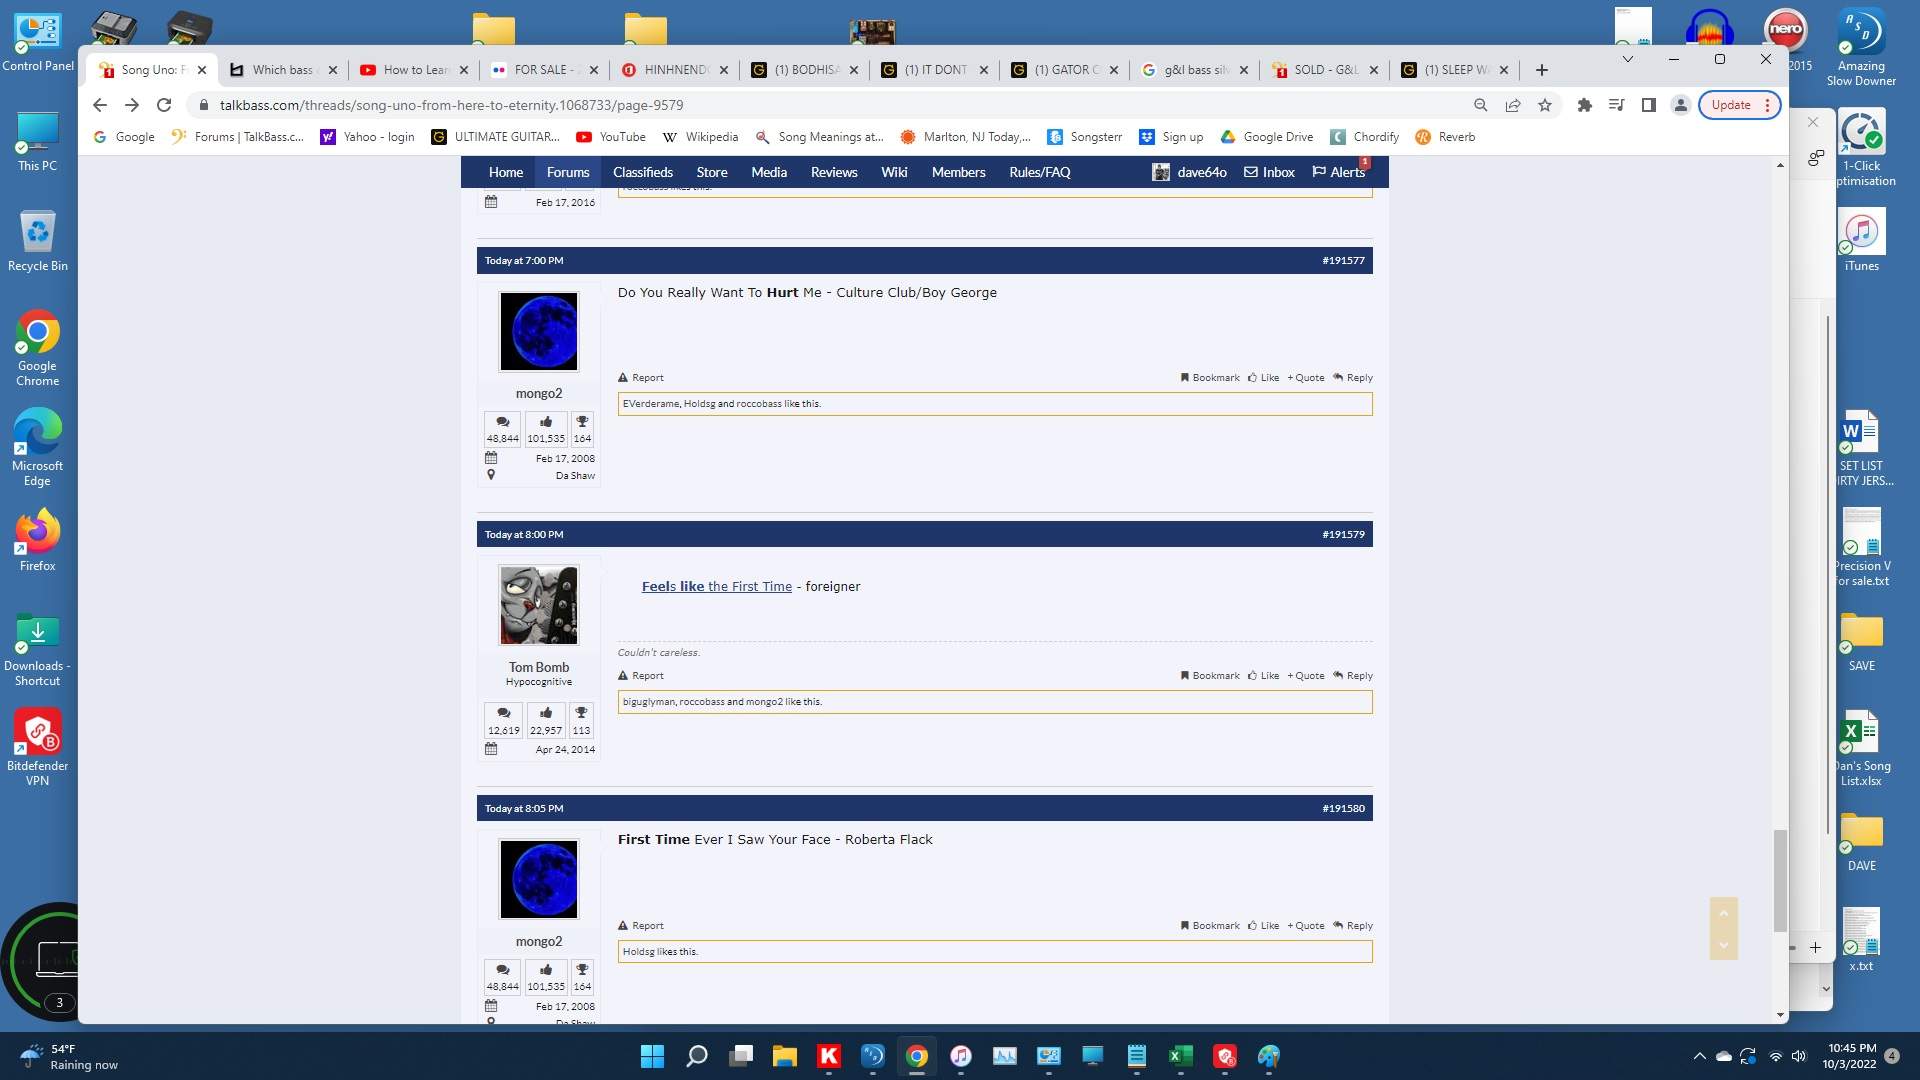The image size is (1920, 1080).
Task: Reply to the Culture Club post
Action: pos(1353,378)
